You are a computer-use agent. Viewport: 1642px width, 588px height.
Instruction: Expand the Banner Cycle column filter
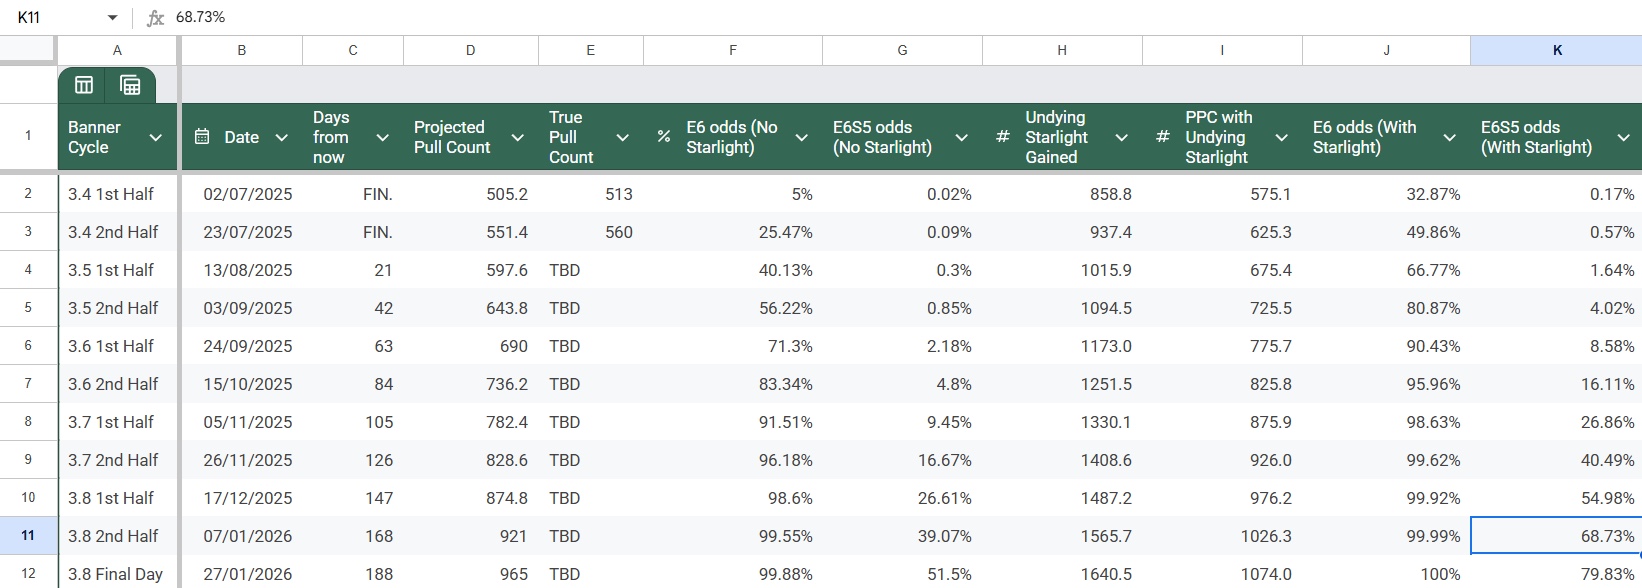155,137
